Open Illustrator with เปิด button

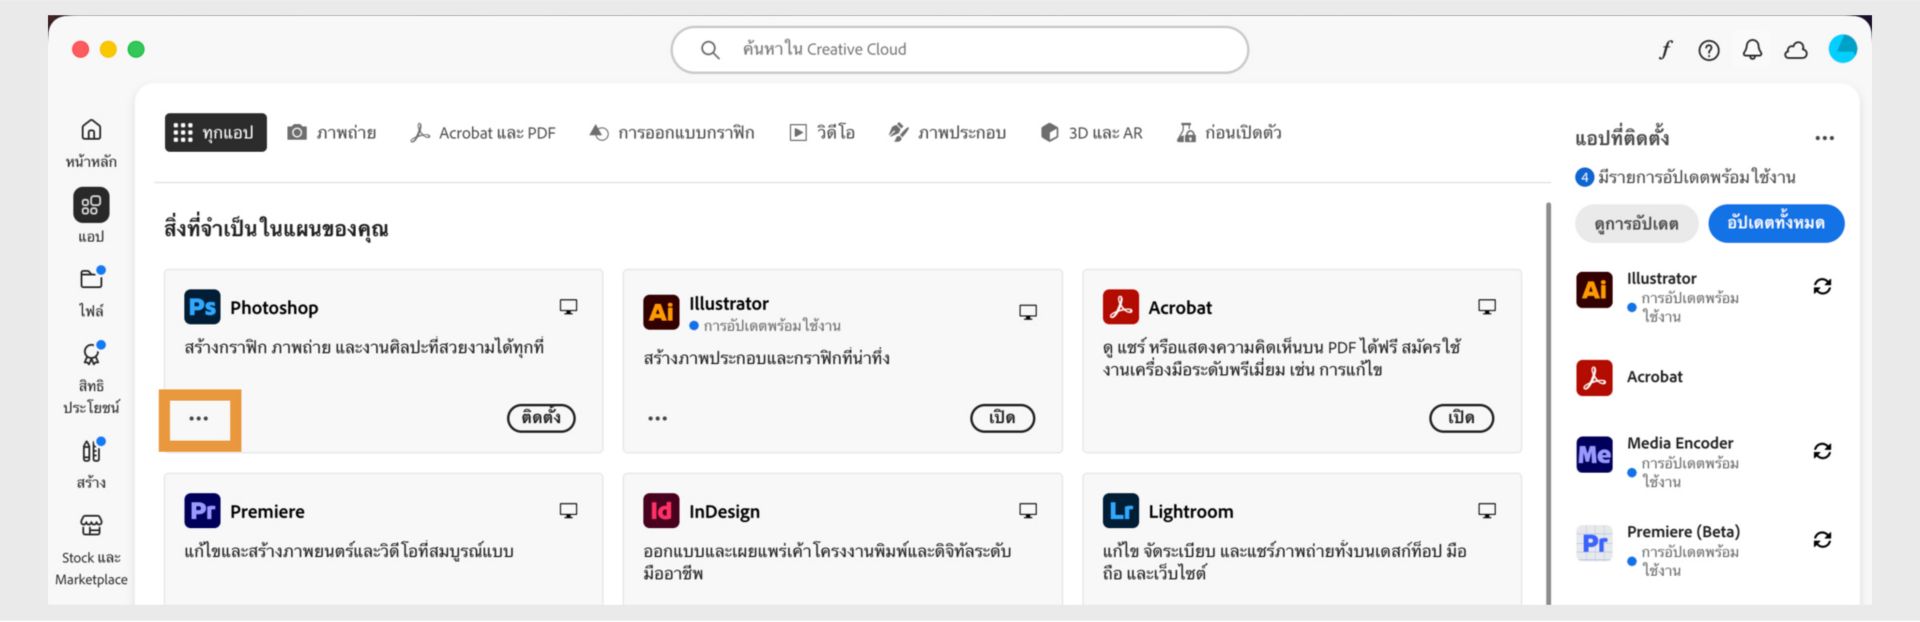(x=1002, y=418)
